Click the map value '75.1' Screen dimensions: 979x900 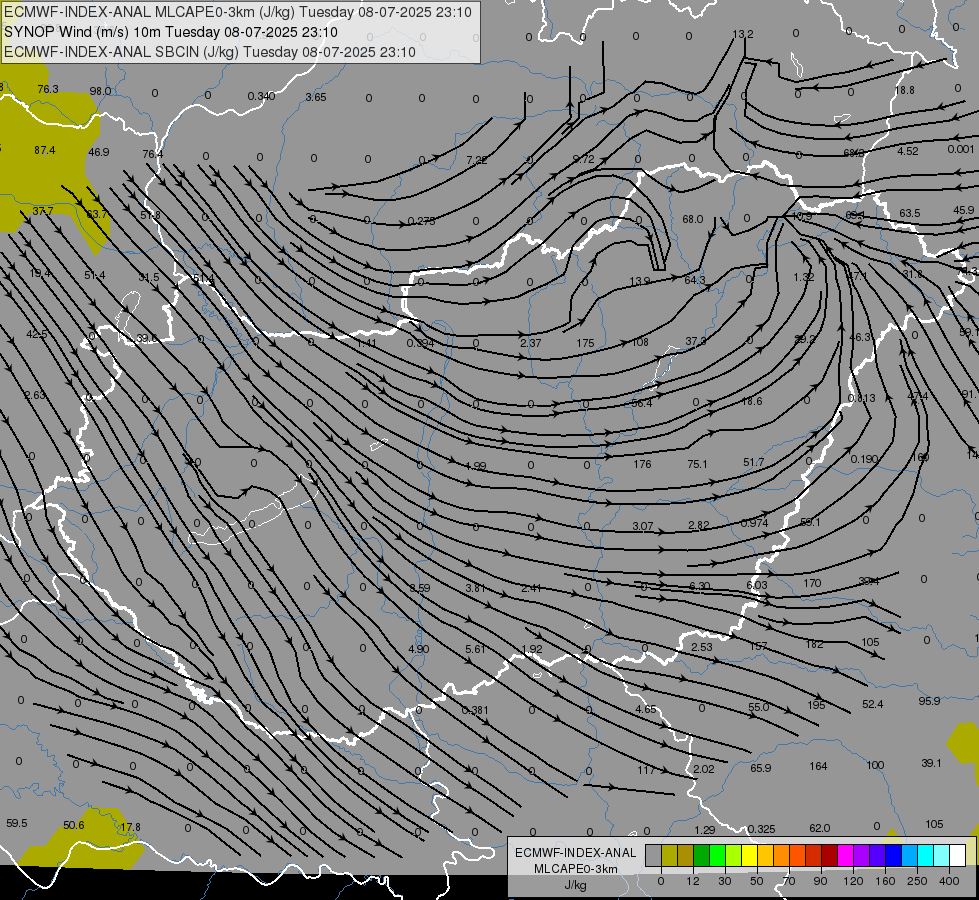[x=697, y=464]
